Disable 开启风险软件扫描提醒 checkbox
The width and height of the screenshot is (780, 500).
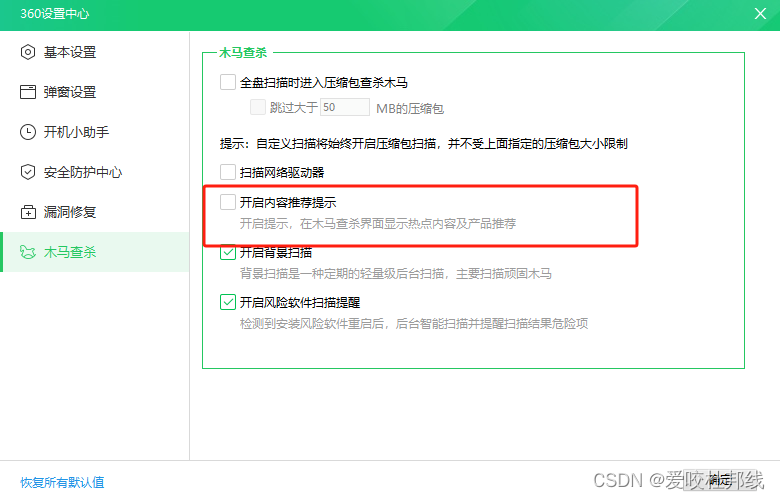[228, 302]
